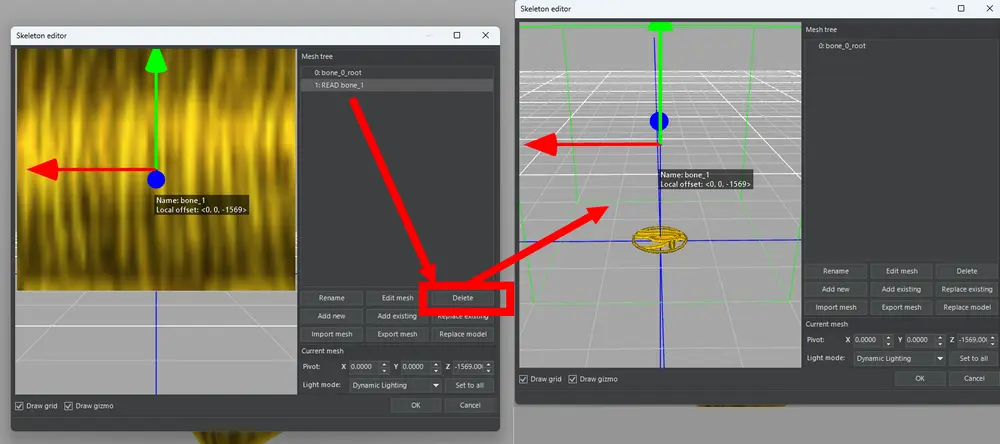Click the blue pivot dot in right viewport

[658, 122]
